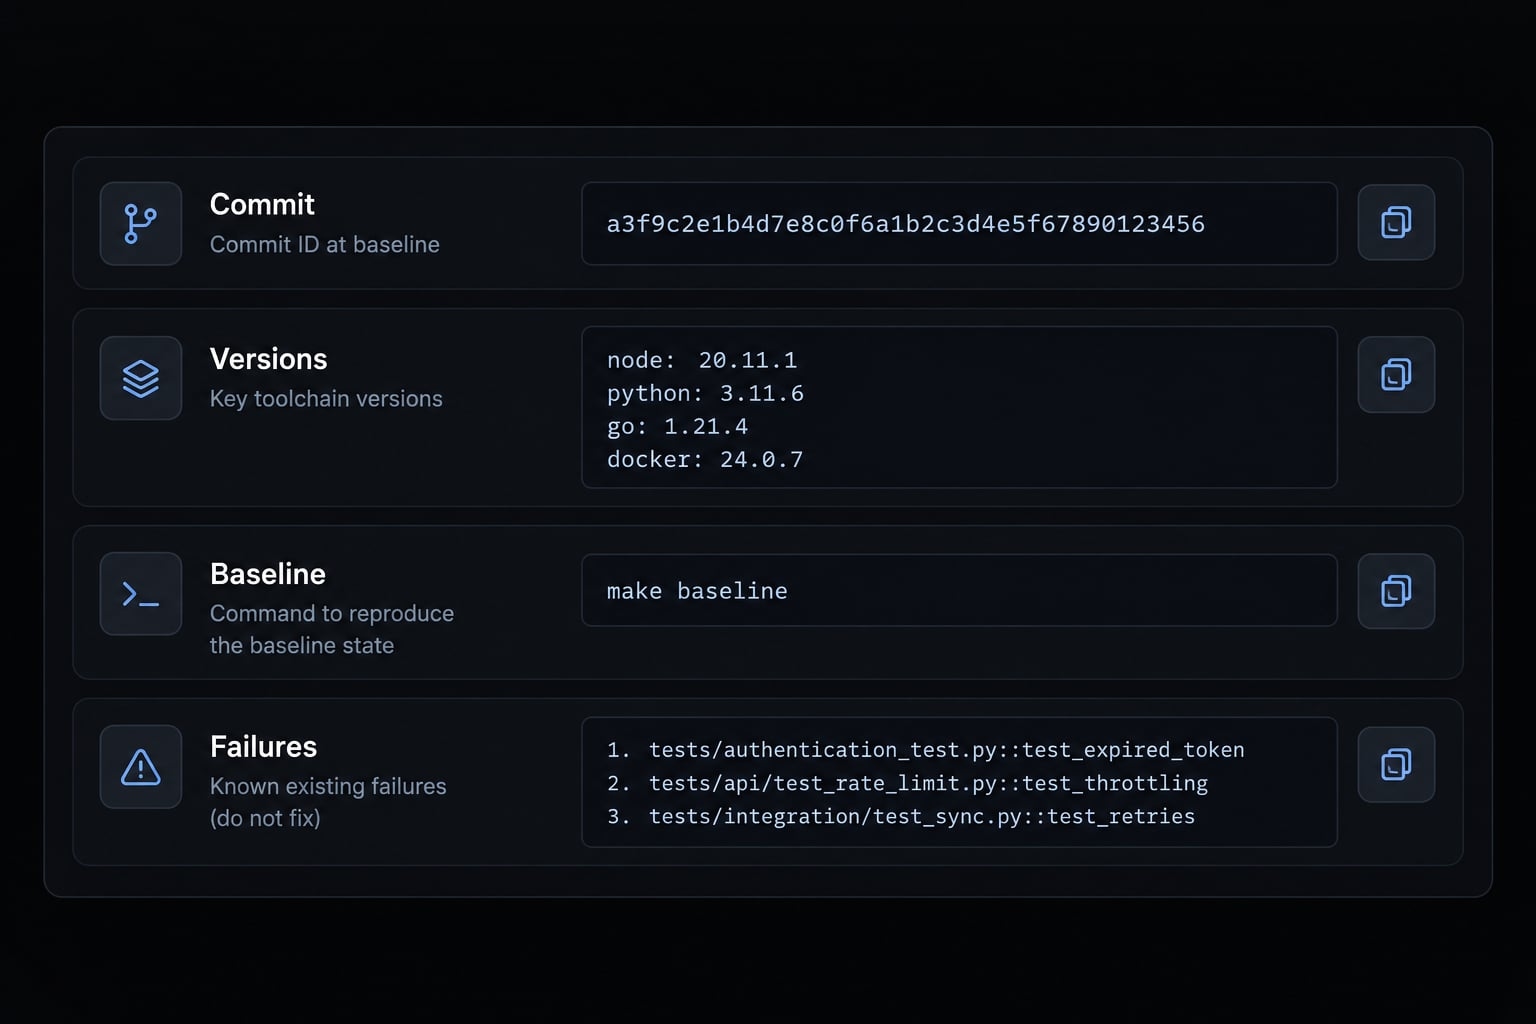Click the 'Baseline' heading
The image size is (1536, 1024).
pos(267,574)
